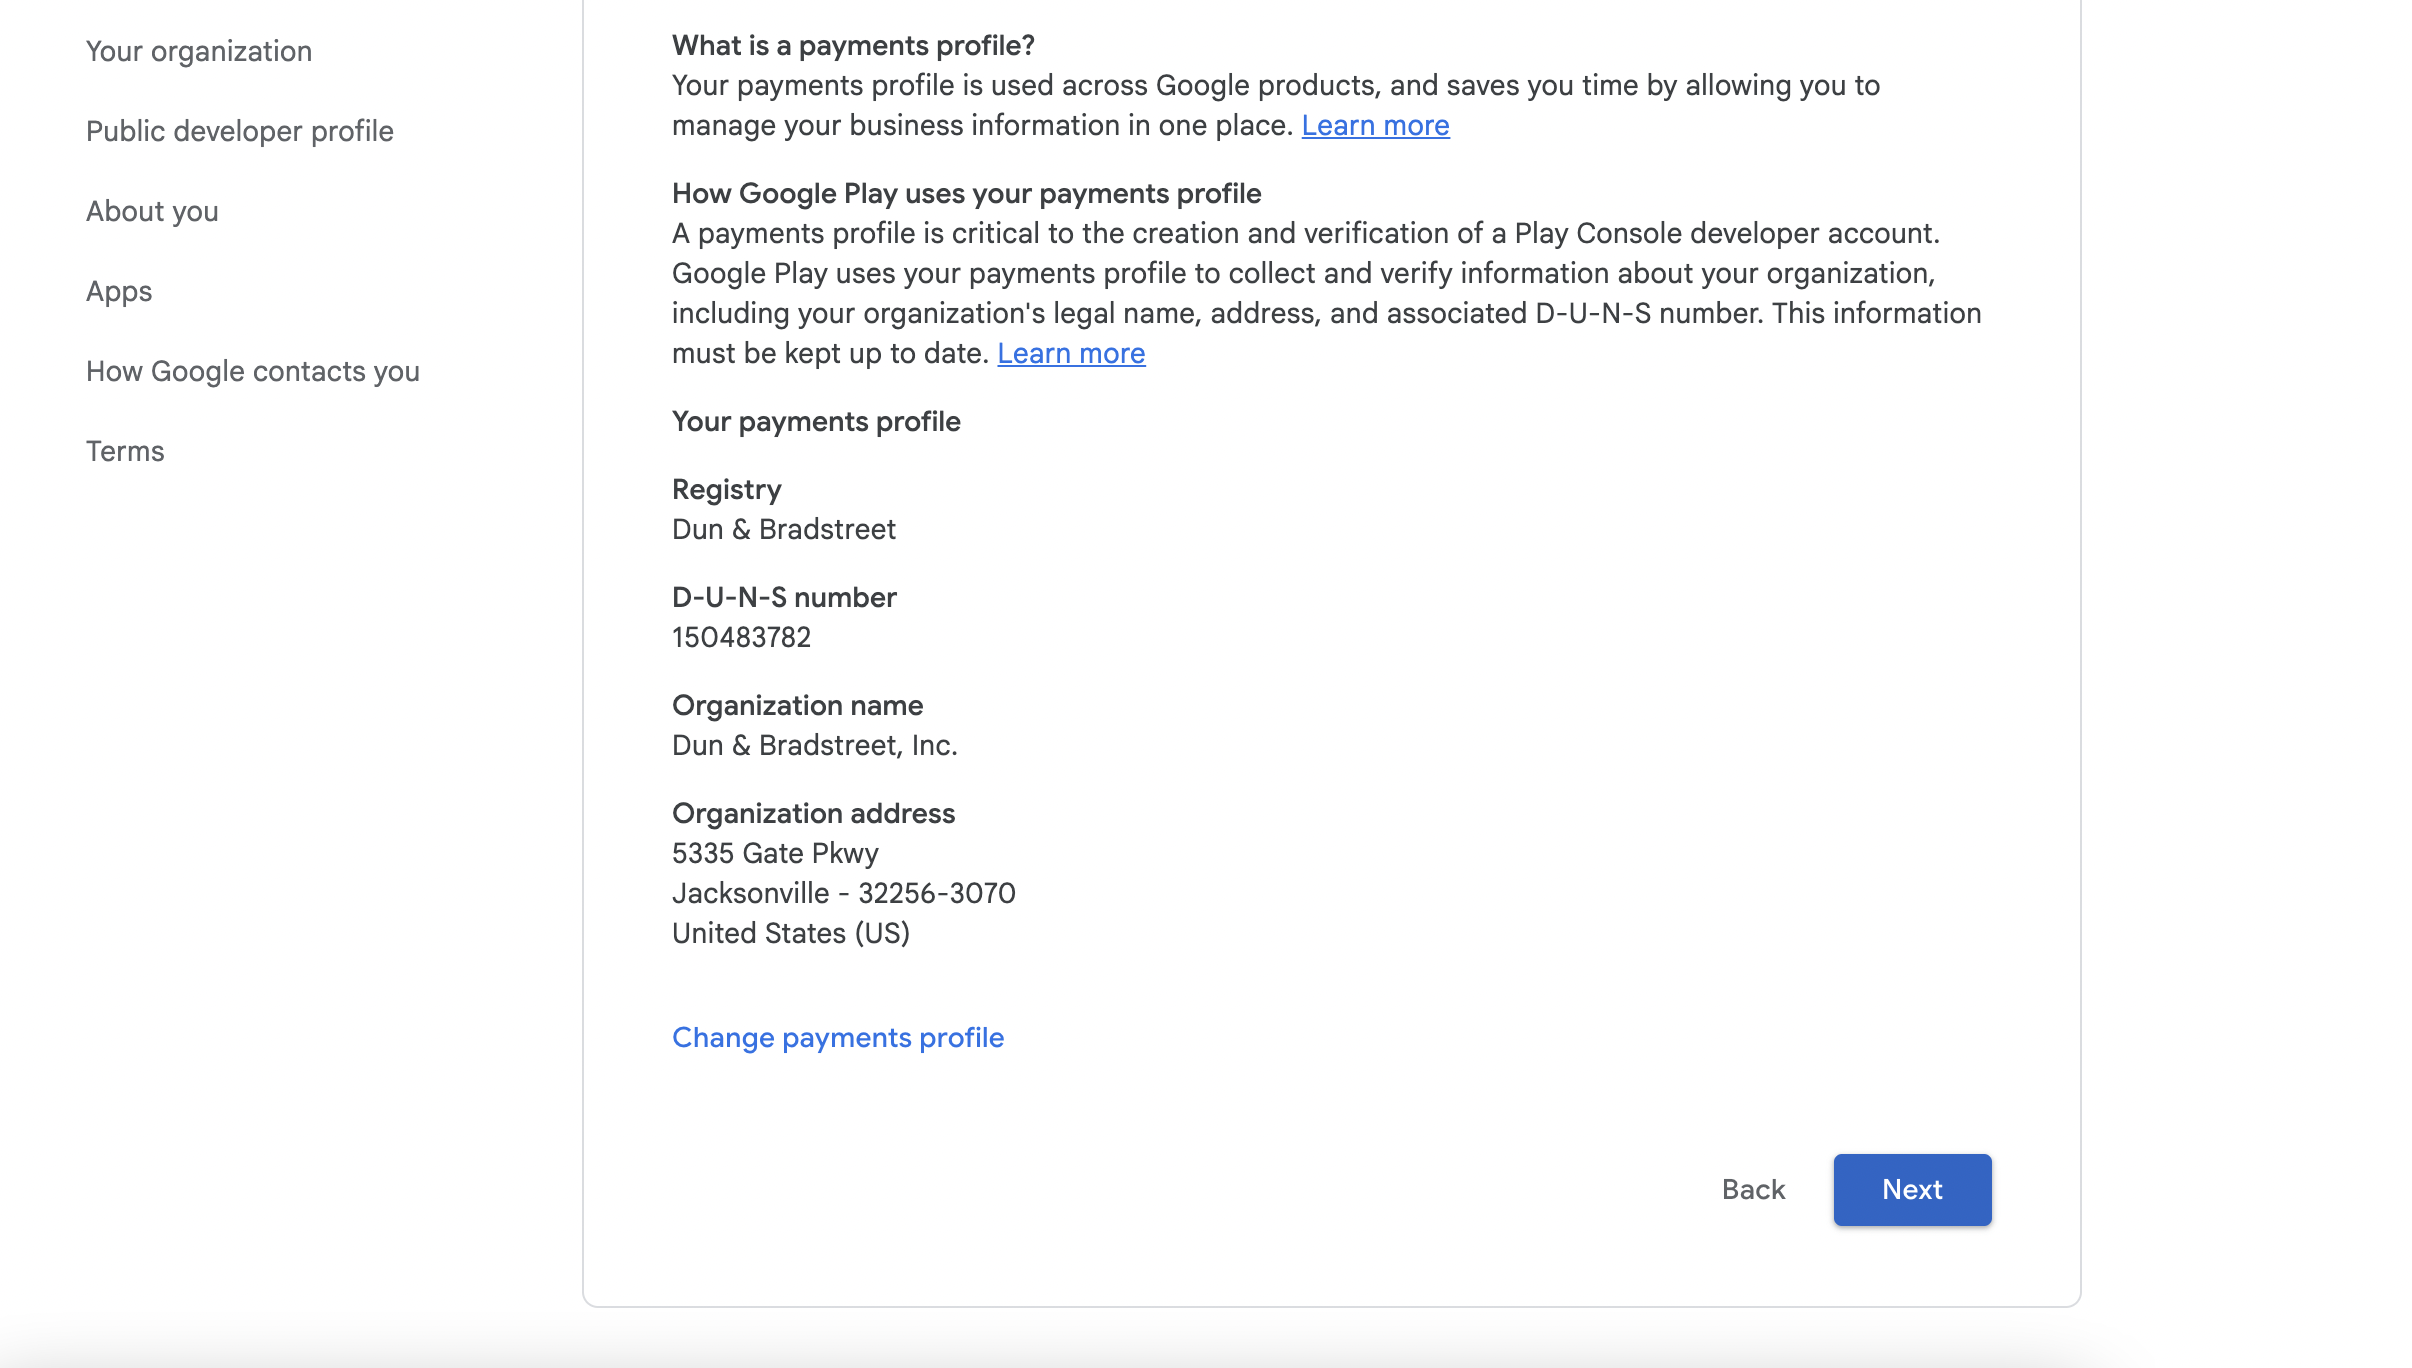Click the blue Next button
The height and width of the screenshot is (1368, 2412).
click(x=1911, y=1190)
